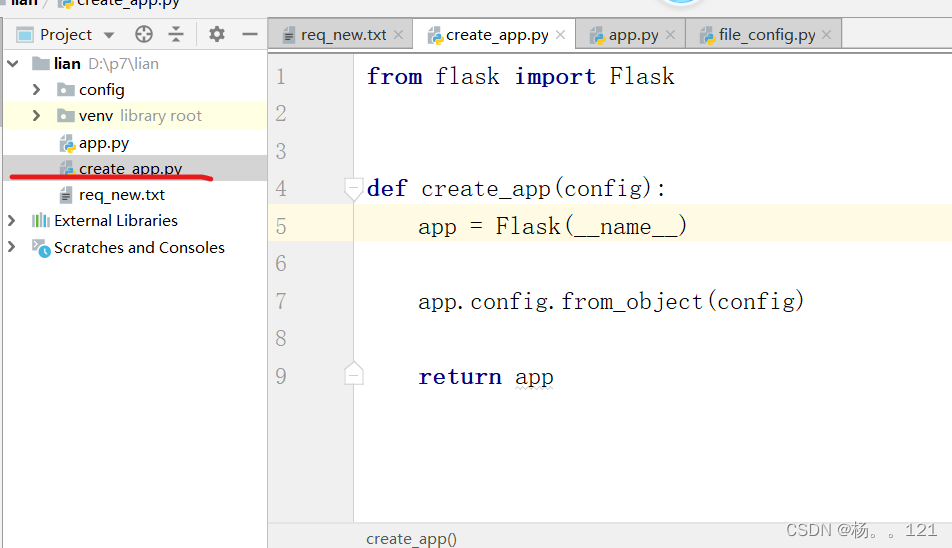Open the Project view dropdown
The height and width of the screenshot is (548, 952).
click(x=109, y=35)
